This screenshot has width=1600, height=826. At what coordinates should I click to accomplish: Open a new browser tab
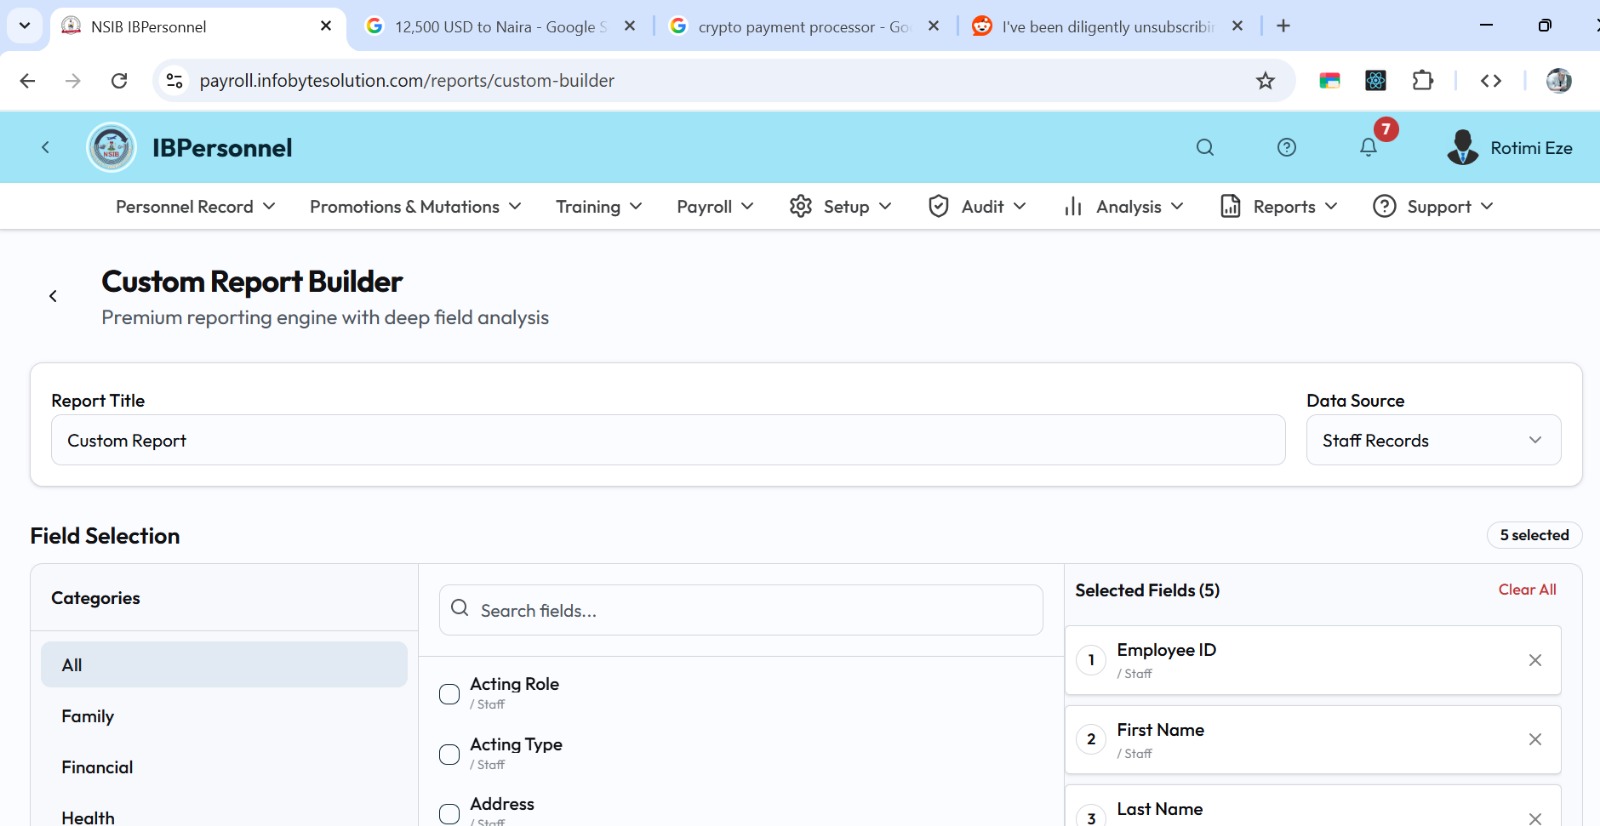[1284, 26]
